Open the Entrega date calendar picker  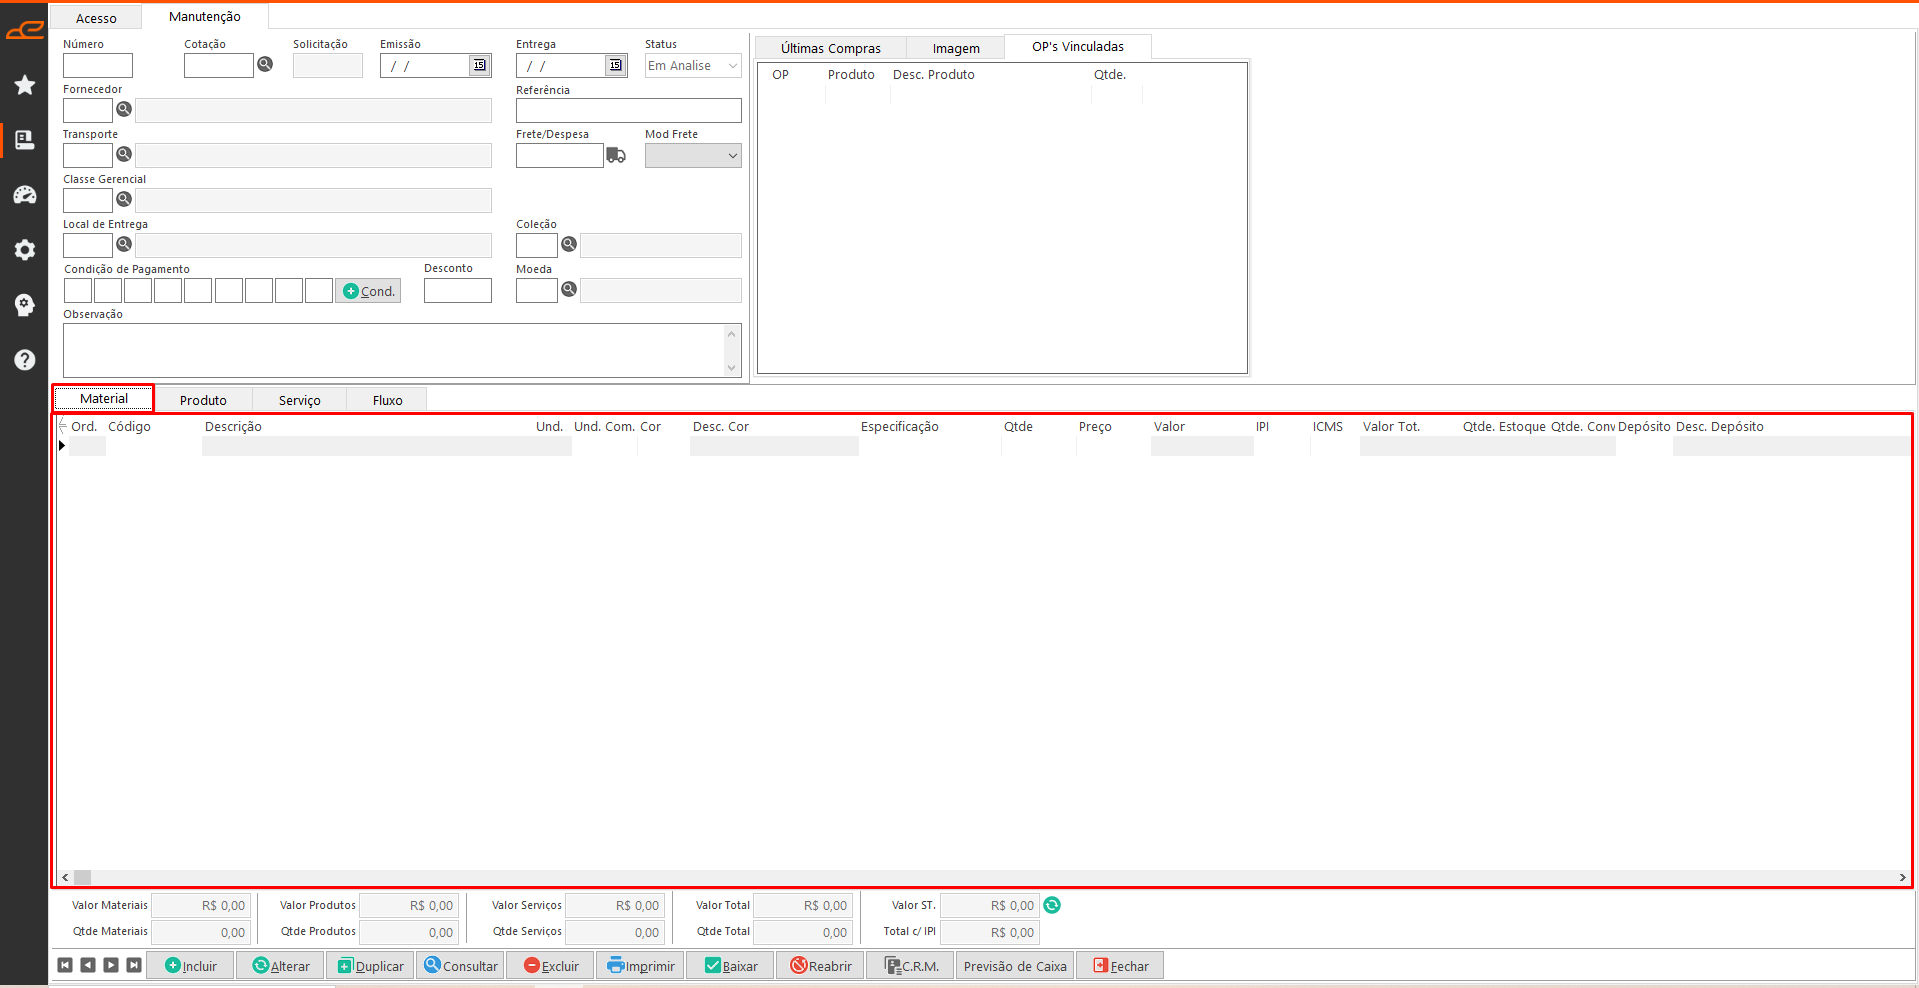616,65
